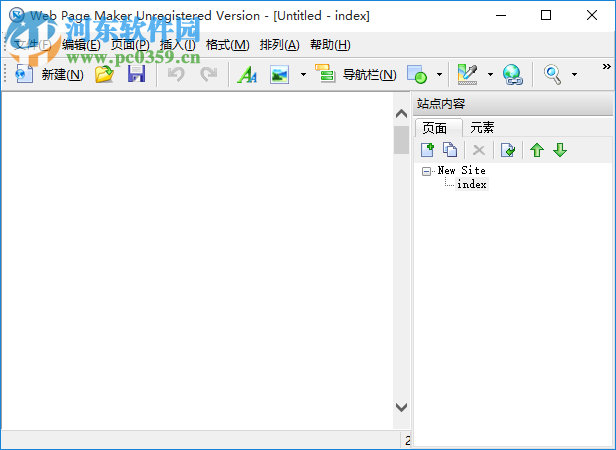The image size is (616, 450).
Task: Select the eyedropper color picker tool
Action: coord(468,74)
